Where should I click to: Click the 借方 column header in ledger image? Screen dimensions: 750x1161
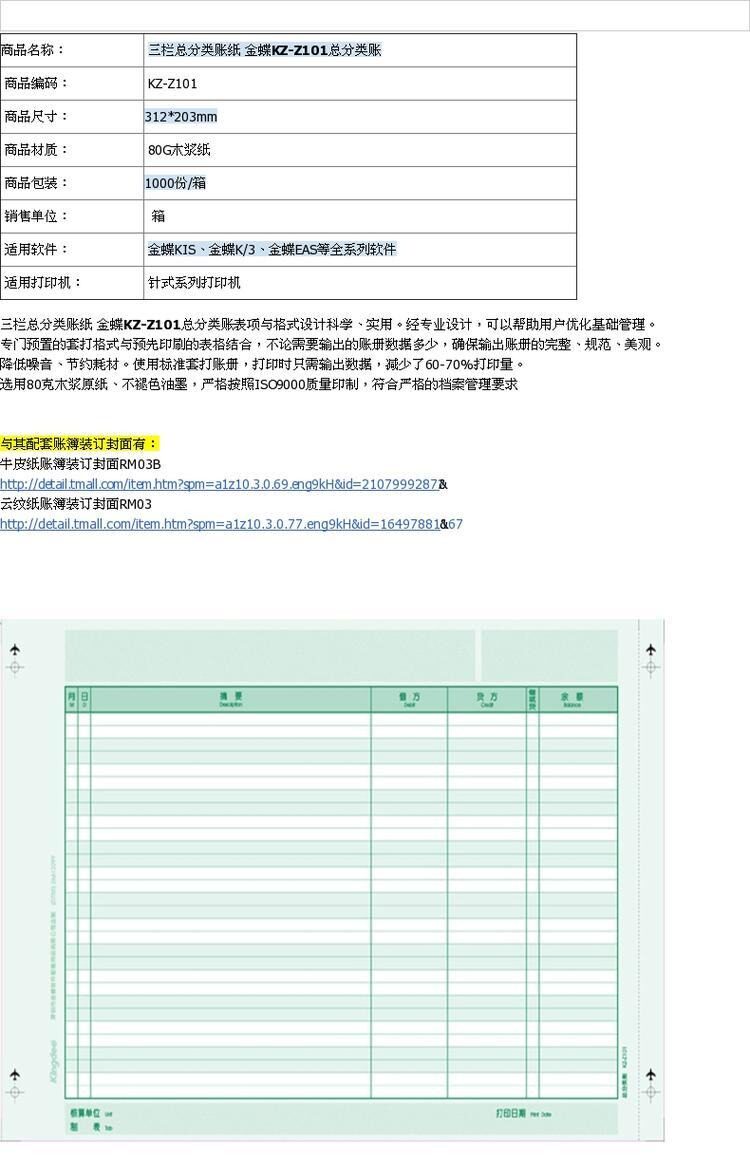tap(409, 699)
